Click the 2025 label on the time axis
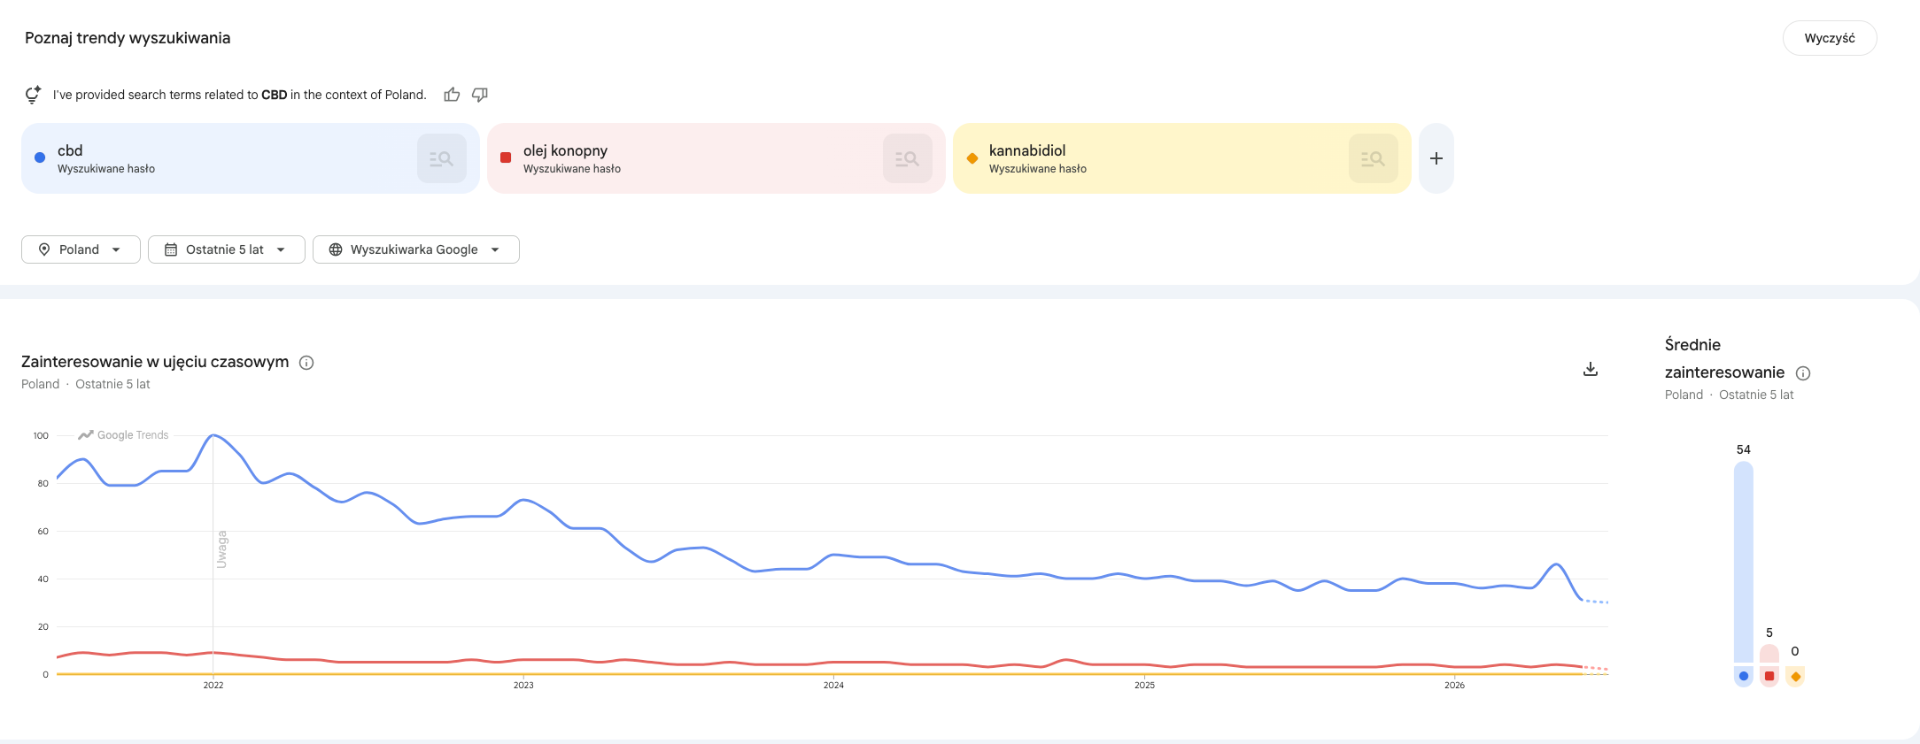The height and width of the screenshot is (744, 1920). coord(1144,685)
